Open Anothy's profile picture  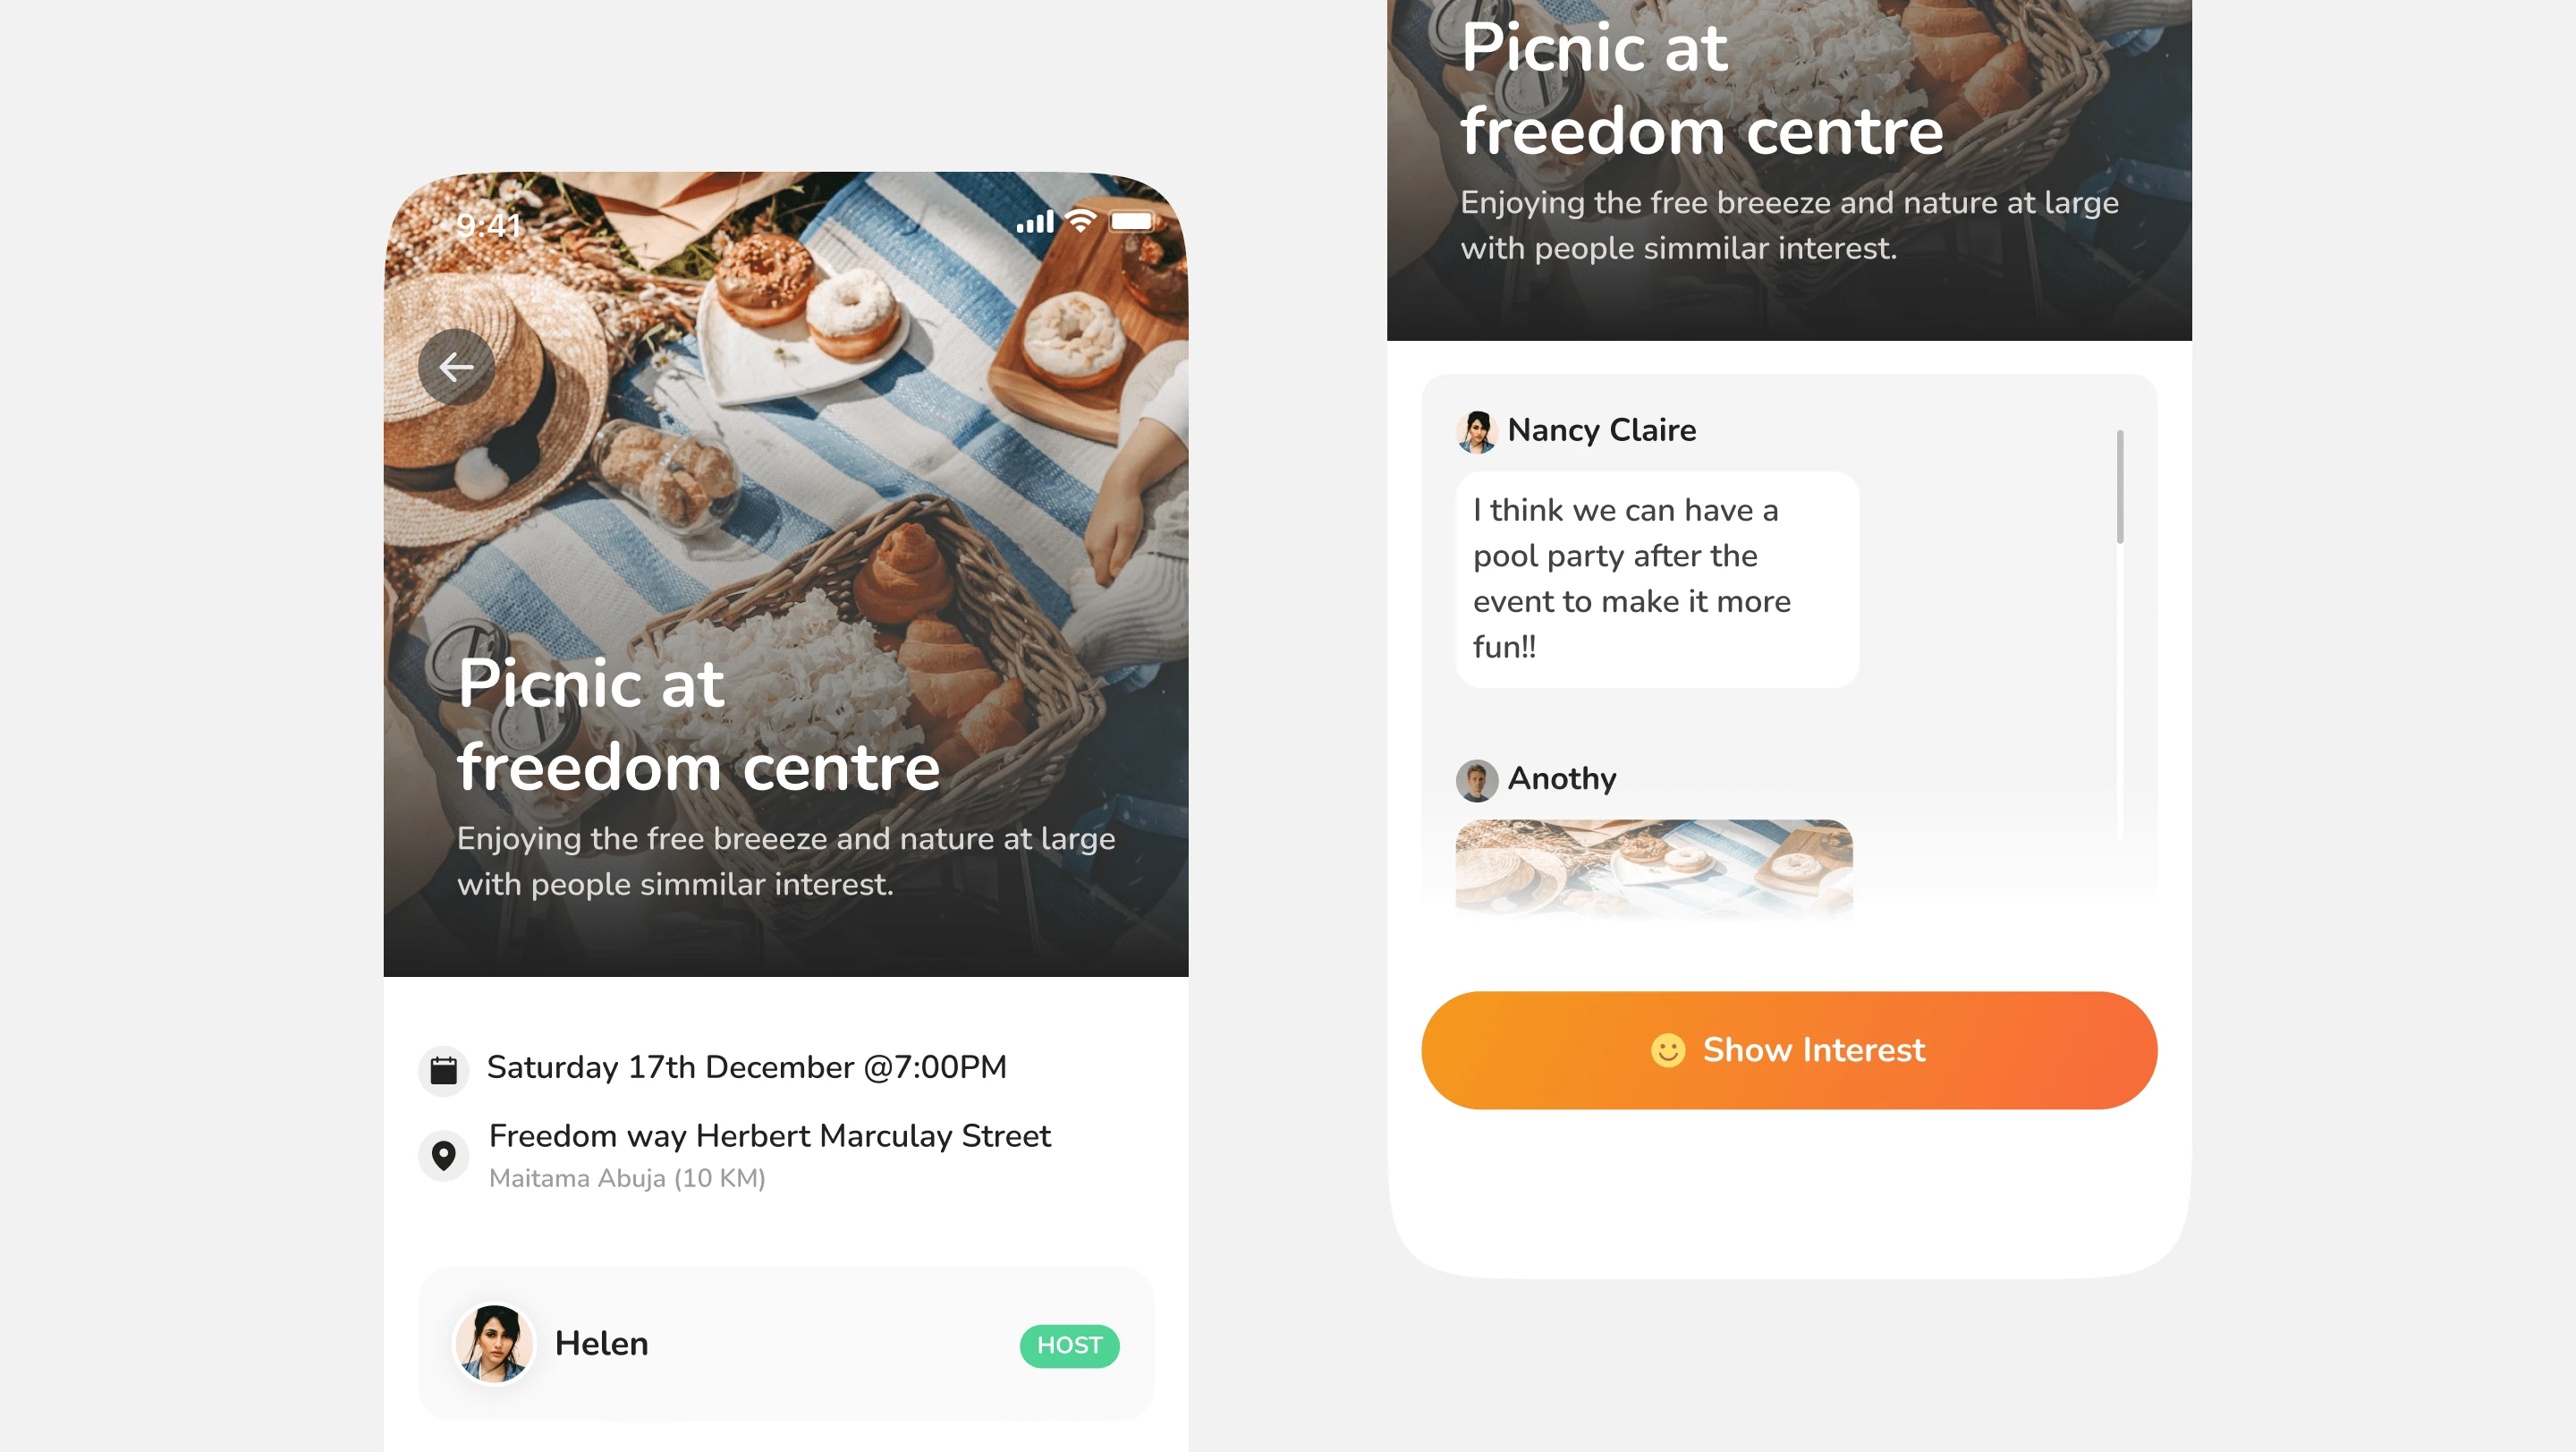coord(1477,780)
